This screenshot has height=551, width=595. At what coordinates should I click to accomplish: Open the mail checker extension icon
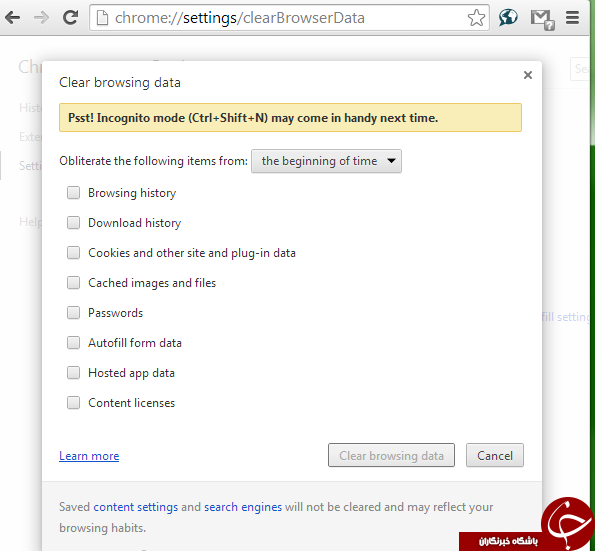click(542, 19)
